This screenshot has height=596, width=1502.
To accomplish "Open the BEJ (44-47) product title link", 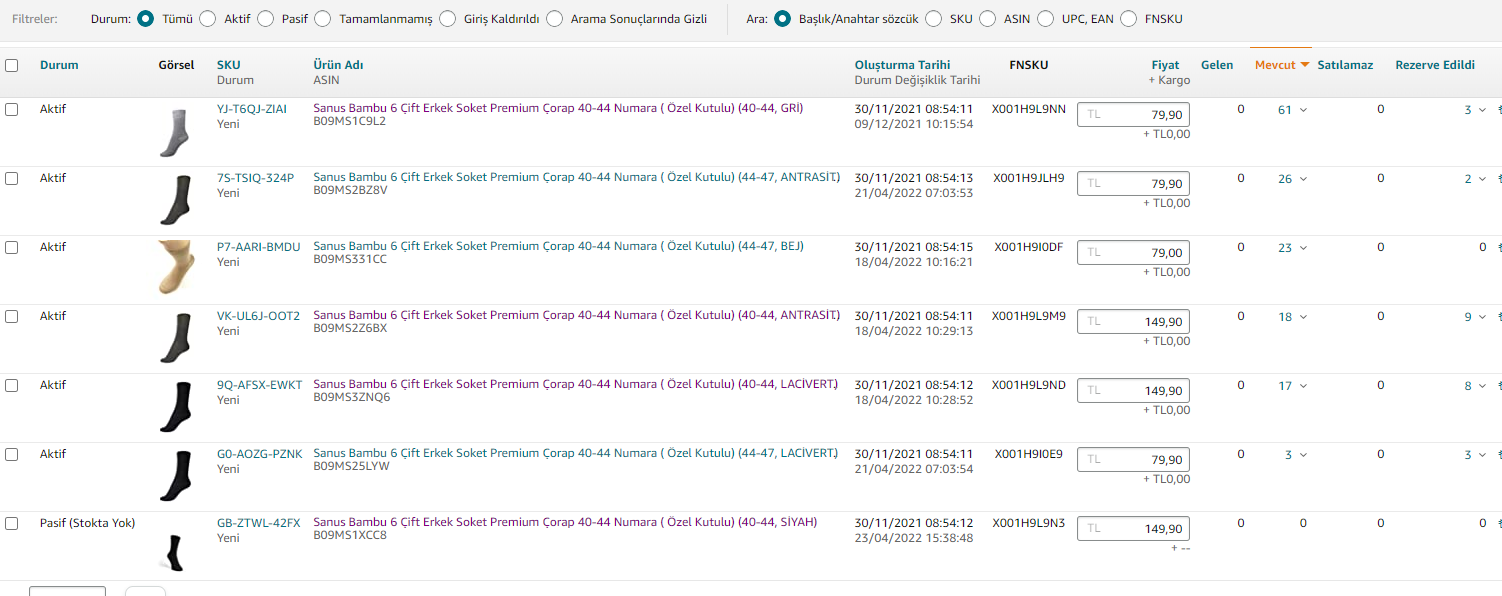I will click(558, 246).
